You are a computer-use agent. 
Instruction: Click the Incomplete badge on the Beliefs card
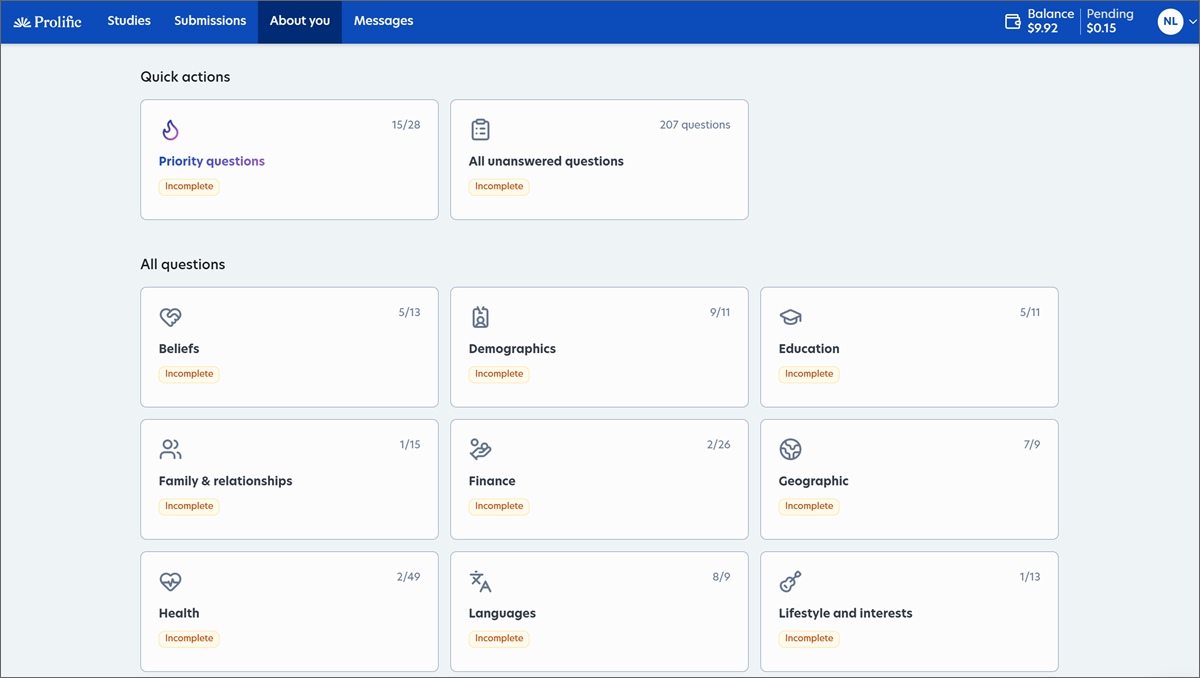coord(188,373)
